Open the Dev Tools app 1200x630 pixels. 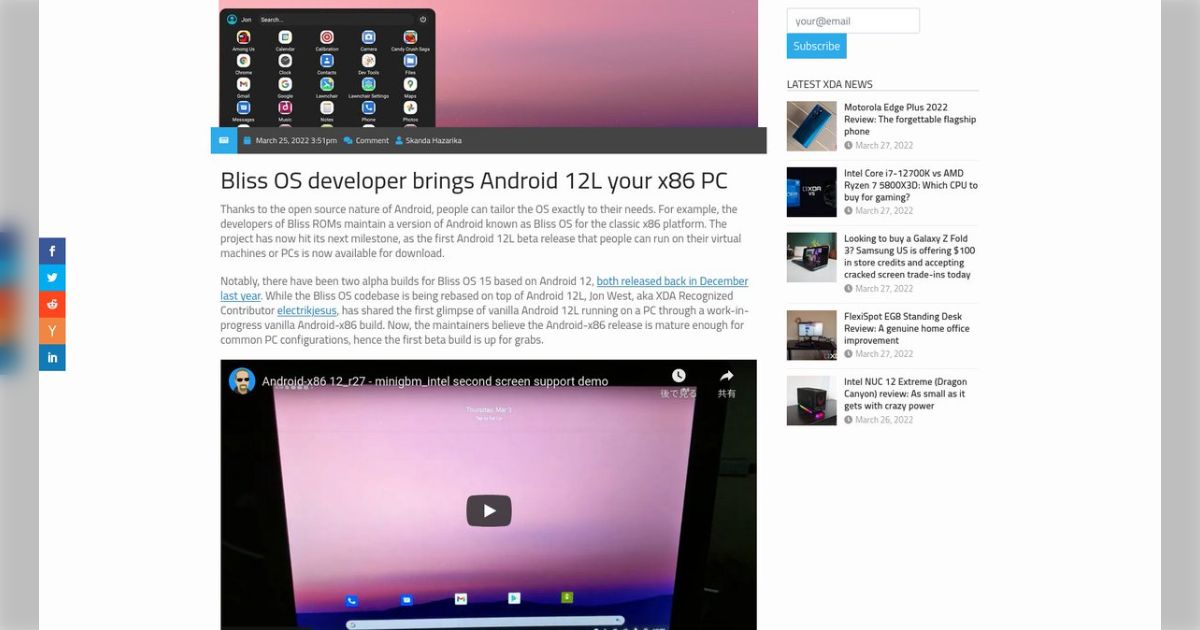(370, 61)
